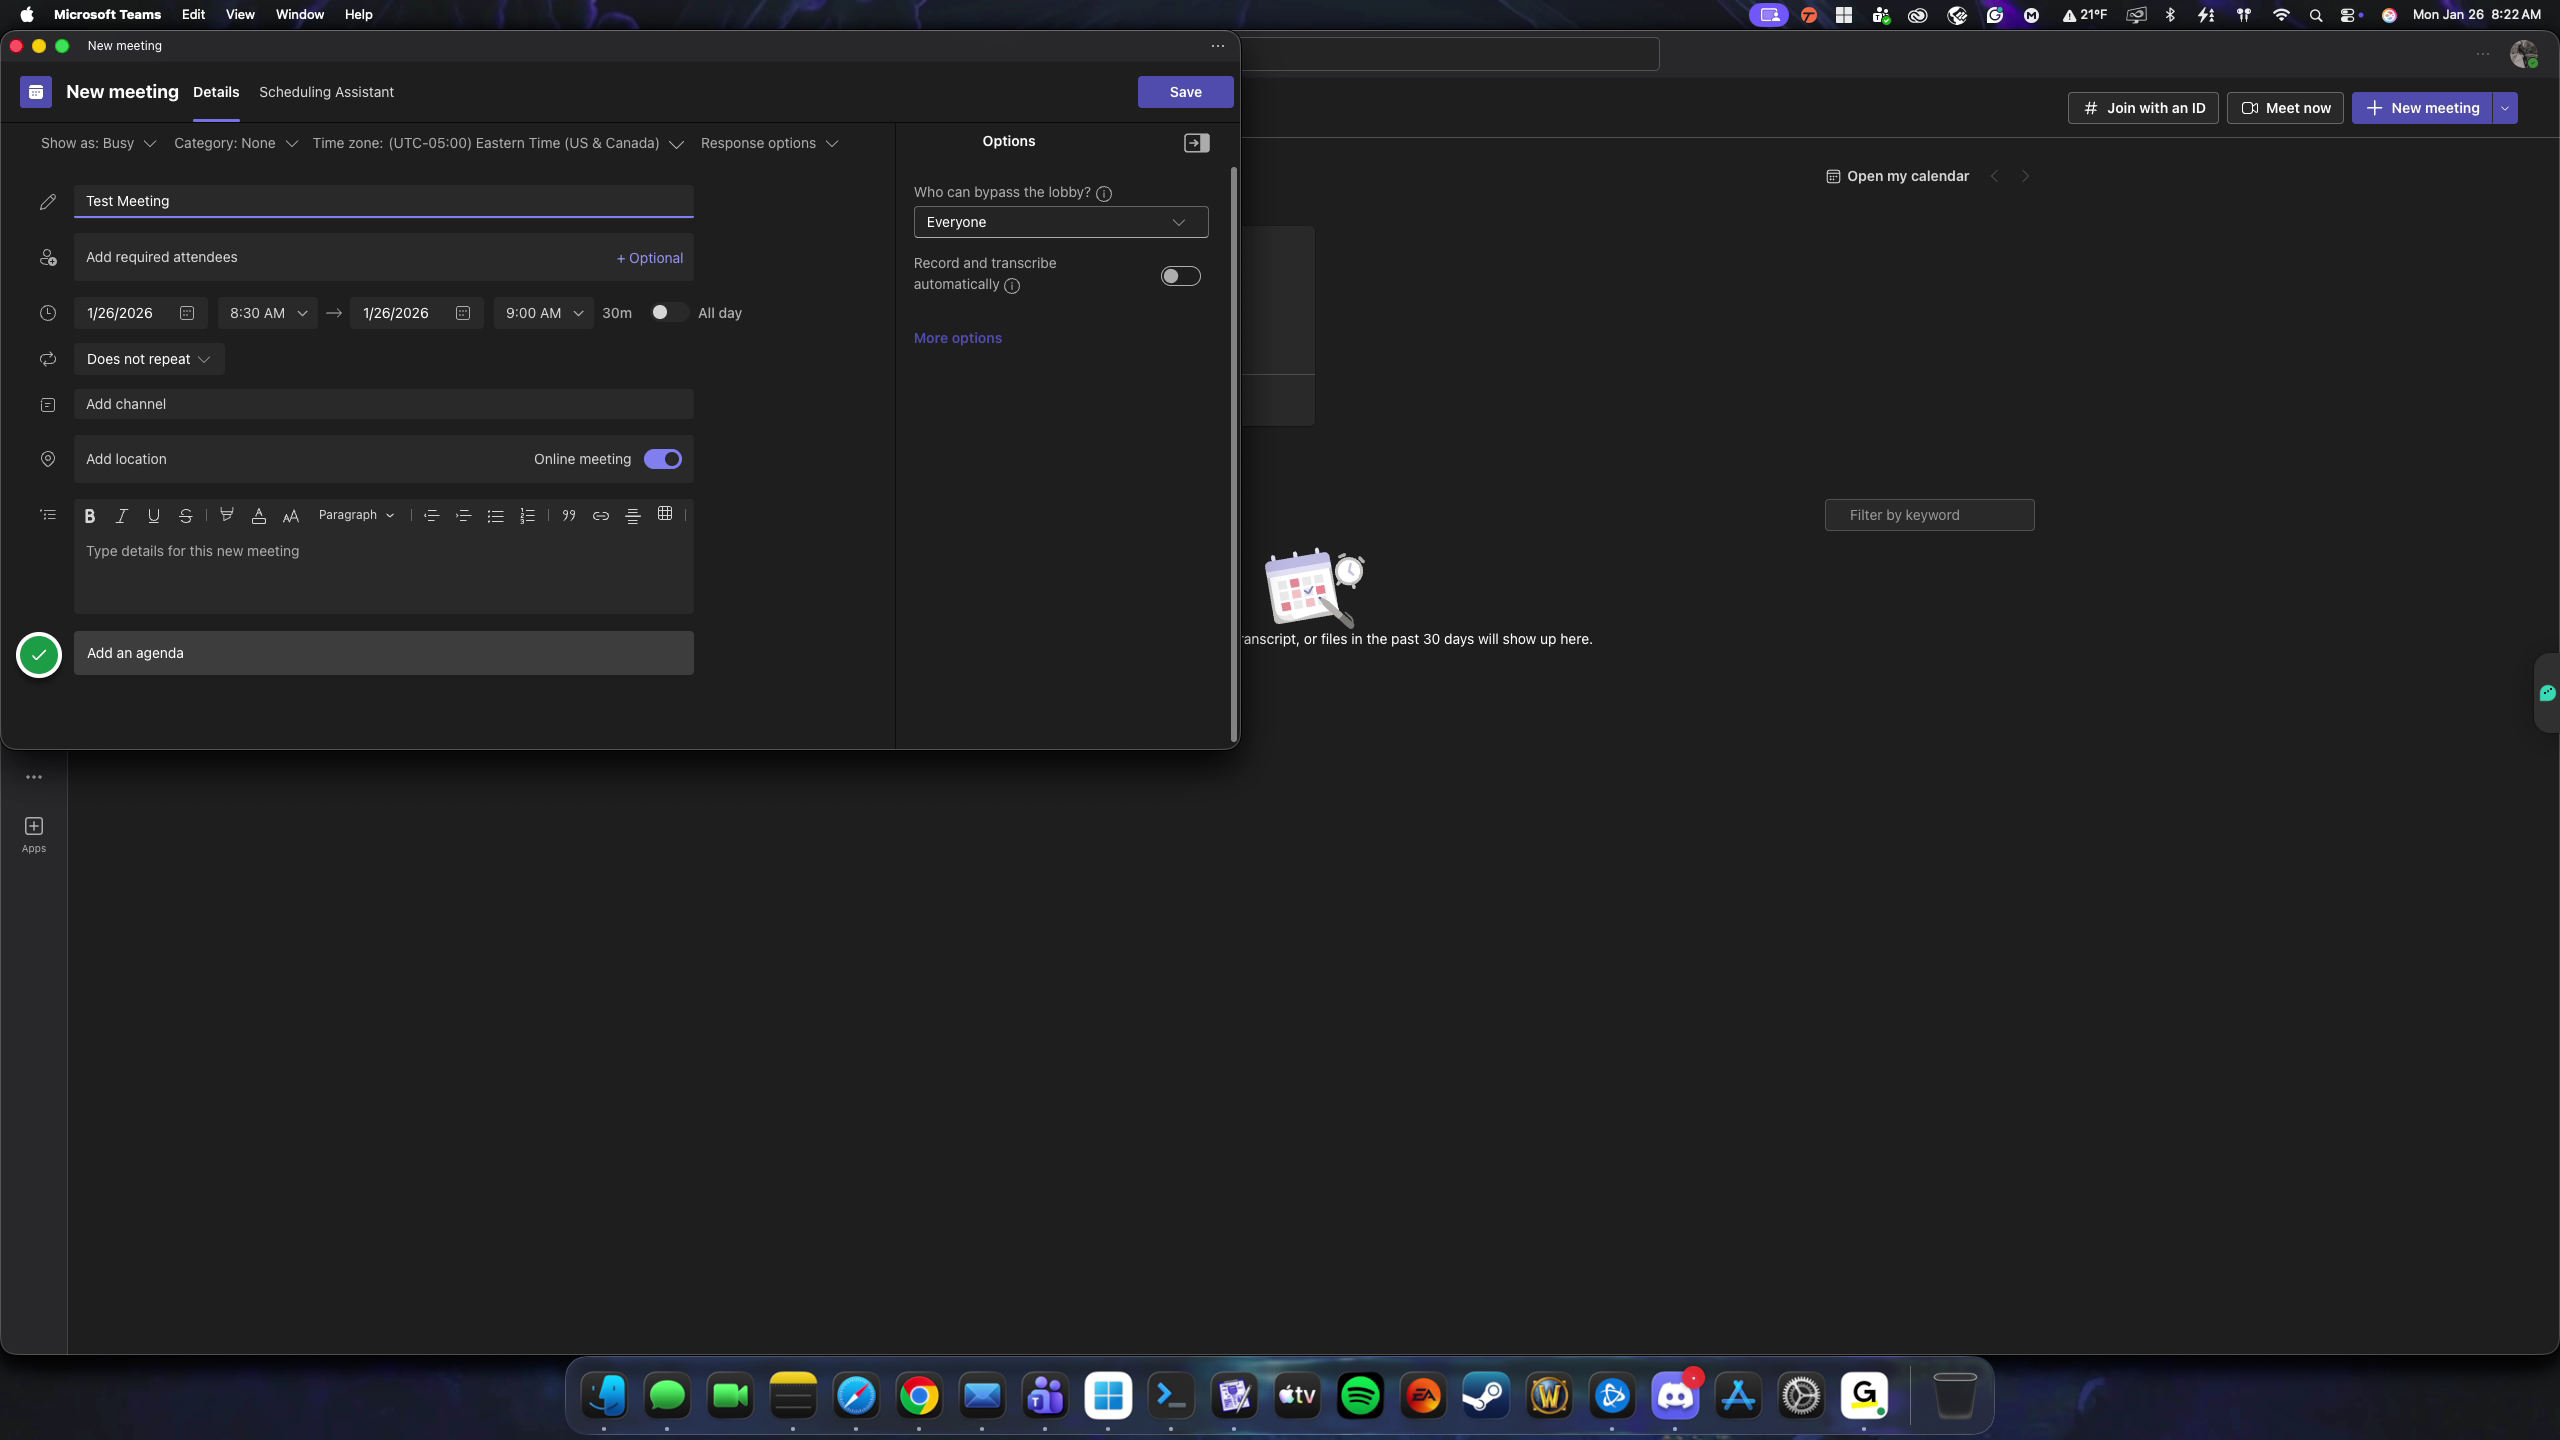Click the Filter by keyword box
The height and width of the screenshot is (1440, 2560).
tap(1930, 515)
